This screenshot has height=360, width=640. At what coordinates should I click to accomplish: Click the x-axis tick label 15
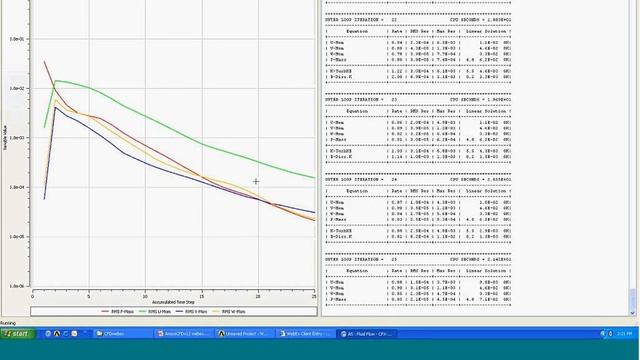coord(202,296)
